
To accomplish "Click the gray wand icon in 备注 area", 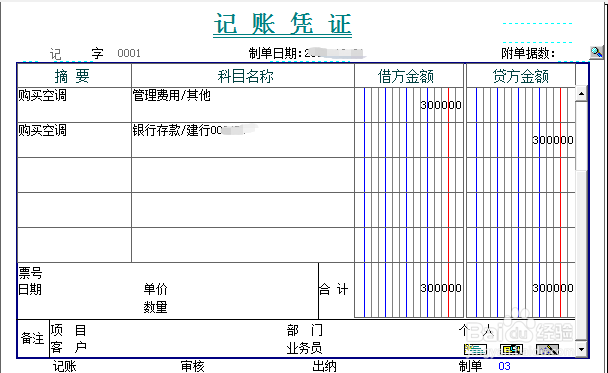I will 547,349.
